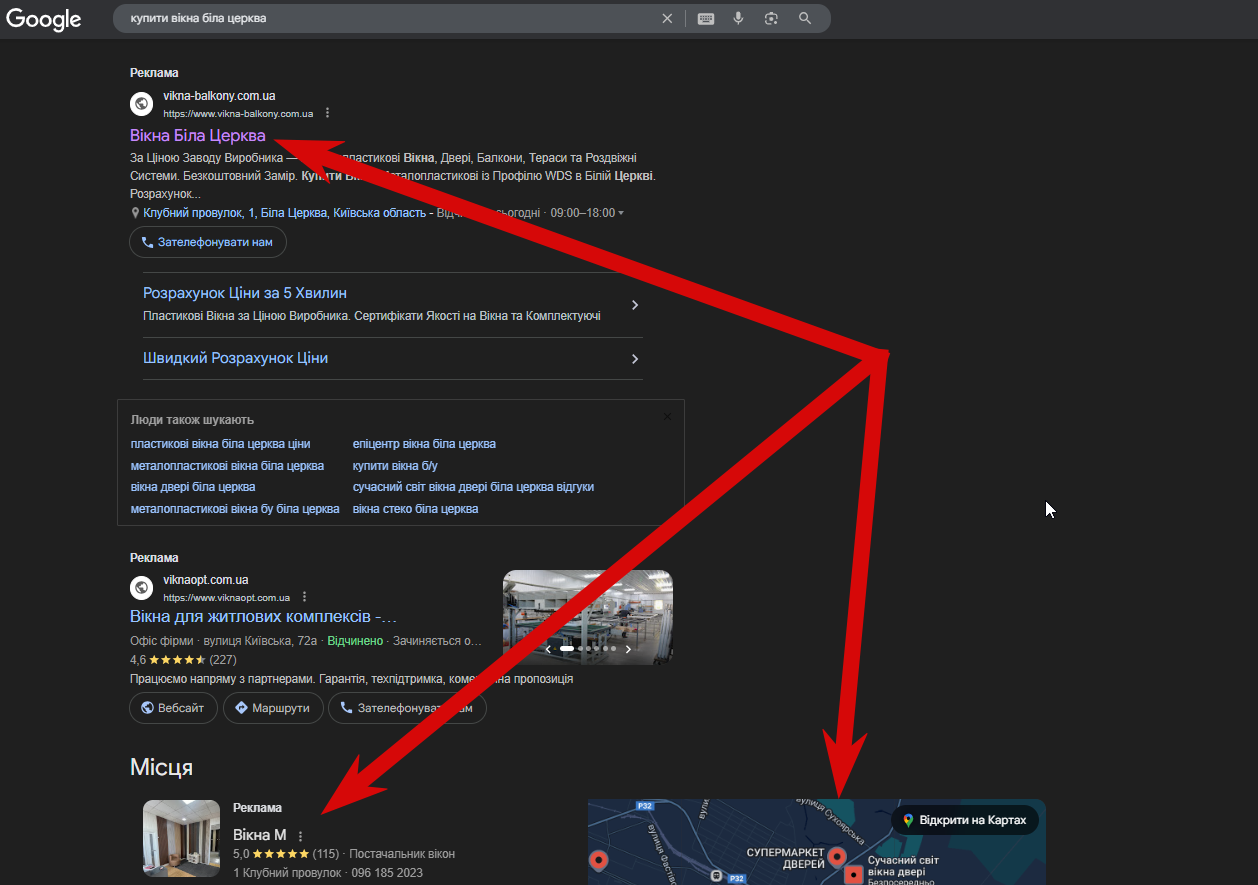The image size is (1258, 885).
Task: Search епіцентр вікна біла церква
Action: point(424,444)
